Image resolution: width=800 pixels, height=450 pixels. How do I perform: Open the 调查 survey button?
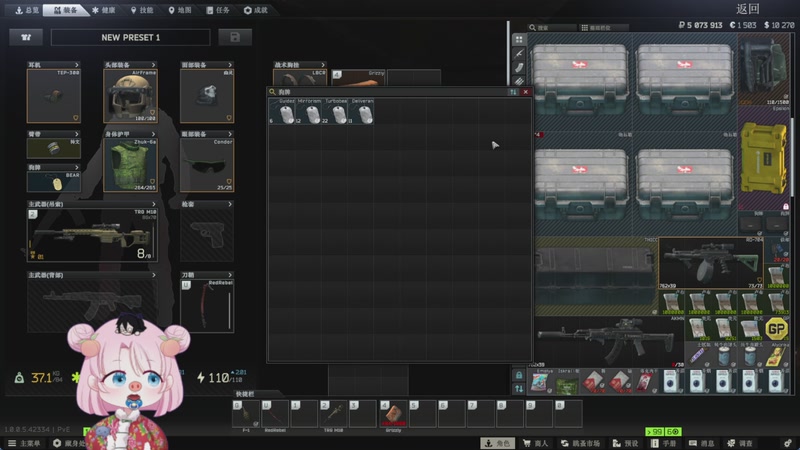pos(740,443)
